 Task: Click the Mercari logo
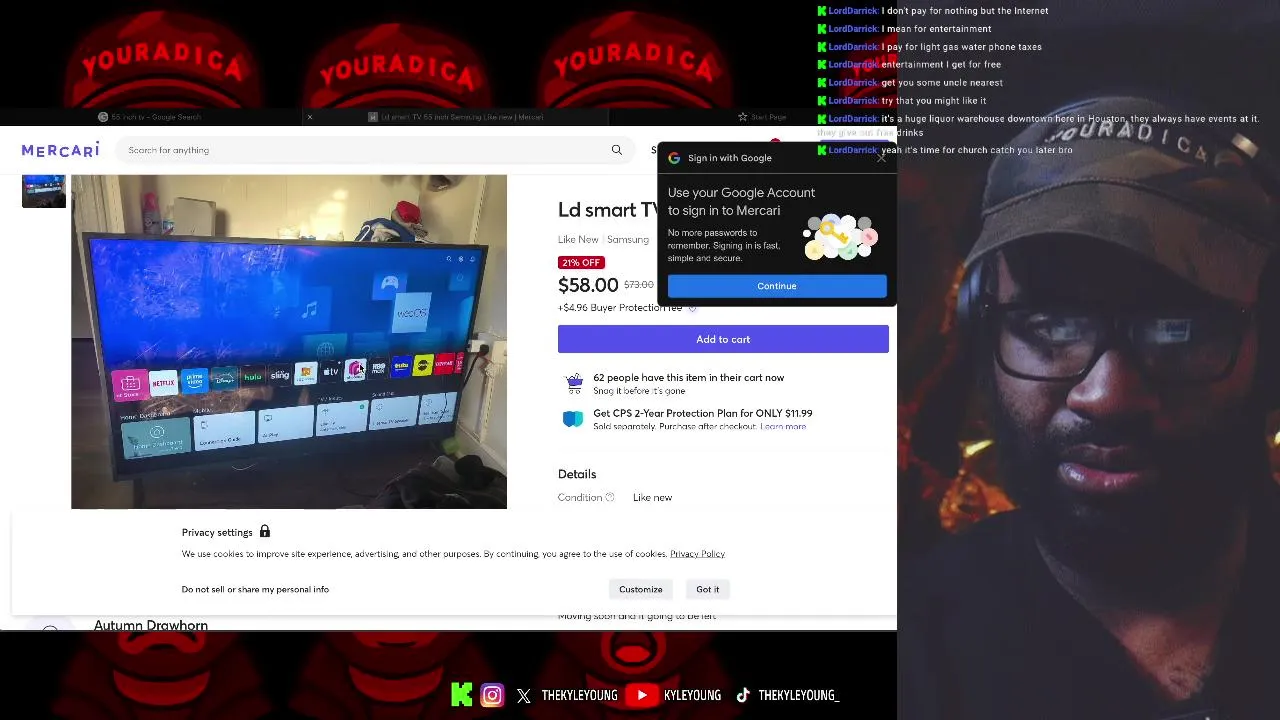pos(60,150)
